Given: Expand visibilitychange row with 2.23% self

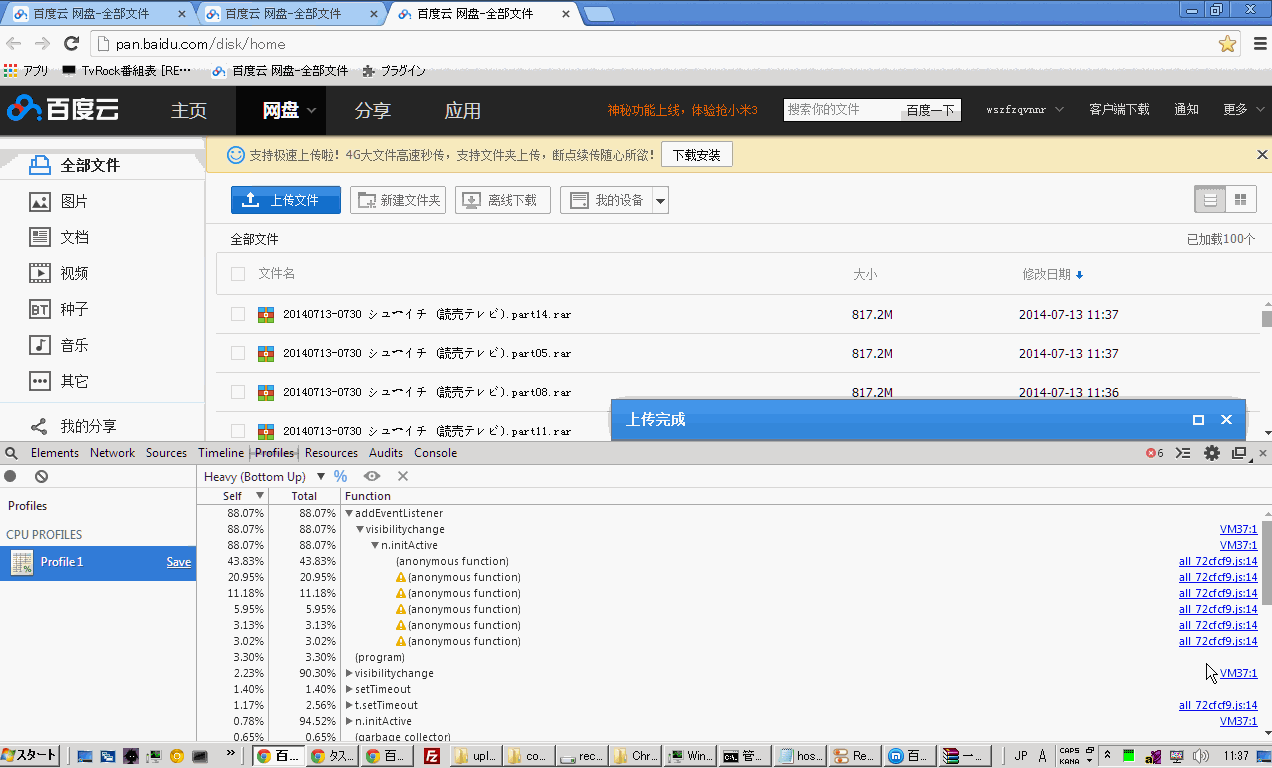Looking at the screenshot, I should [349, 673].
